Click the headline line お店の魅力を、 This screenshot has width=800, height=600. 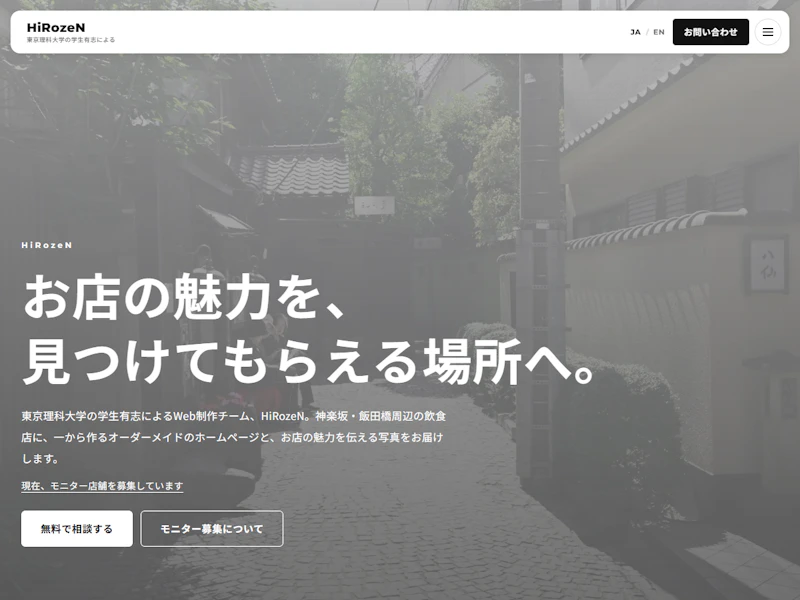pyautogui.click(x=186, y=297)
